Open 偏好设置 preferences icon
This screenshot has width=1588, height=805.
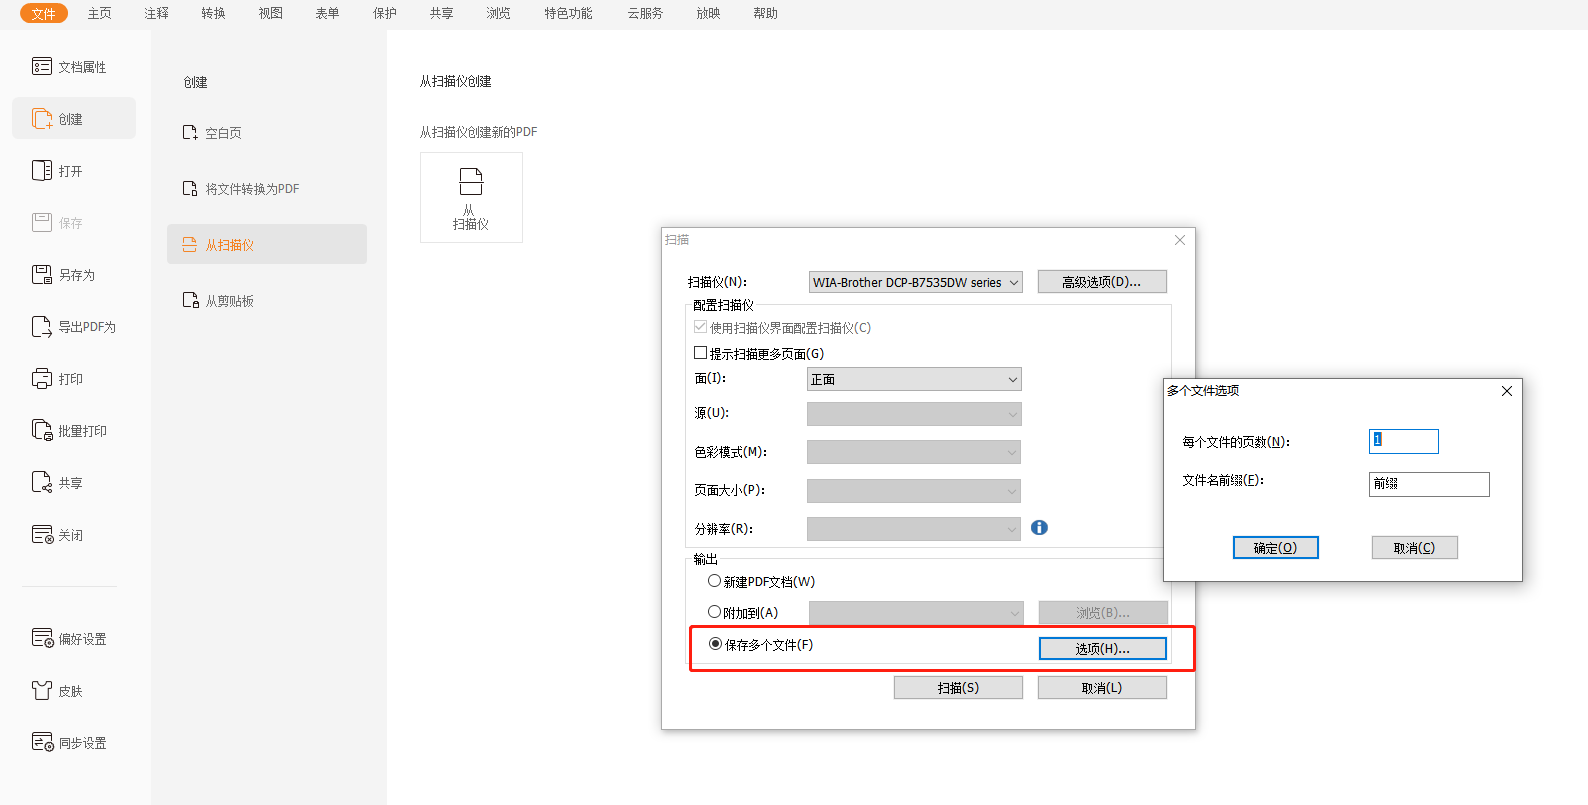coord(42,639)
